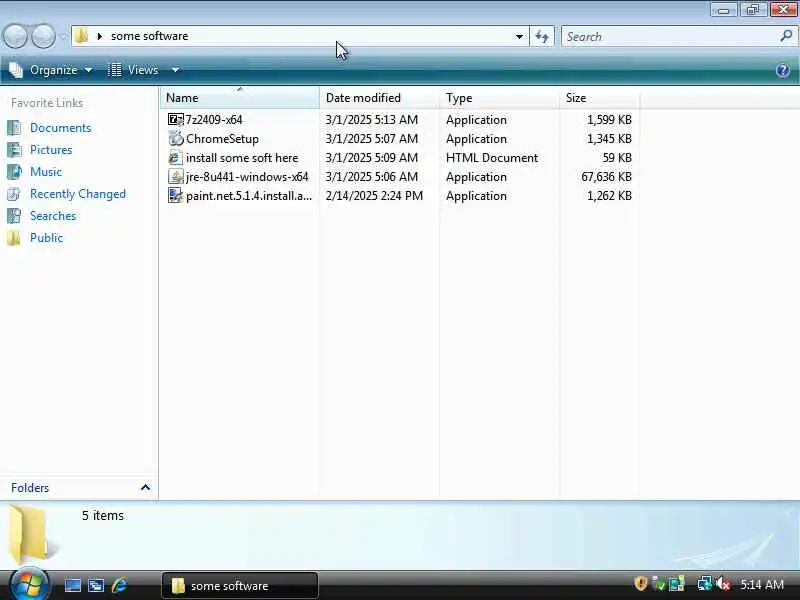Open the Pictures favorite link
Image resolution: width=800 pixels, height=600 pixels.
coord(51,149)
